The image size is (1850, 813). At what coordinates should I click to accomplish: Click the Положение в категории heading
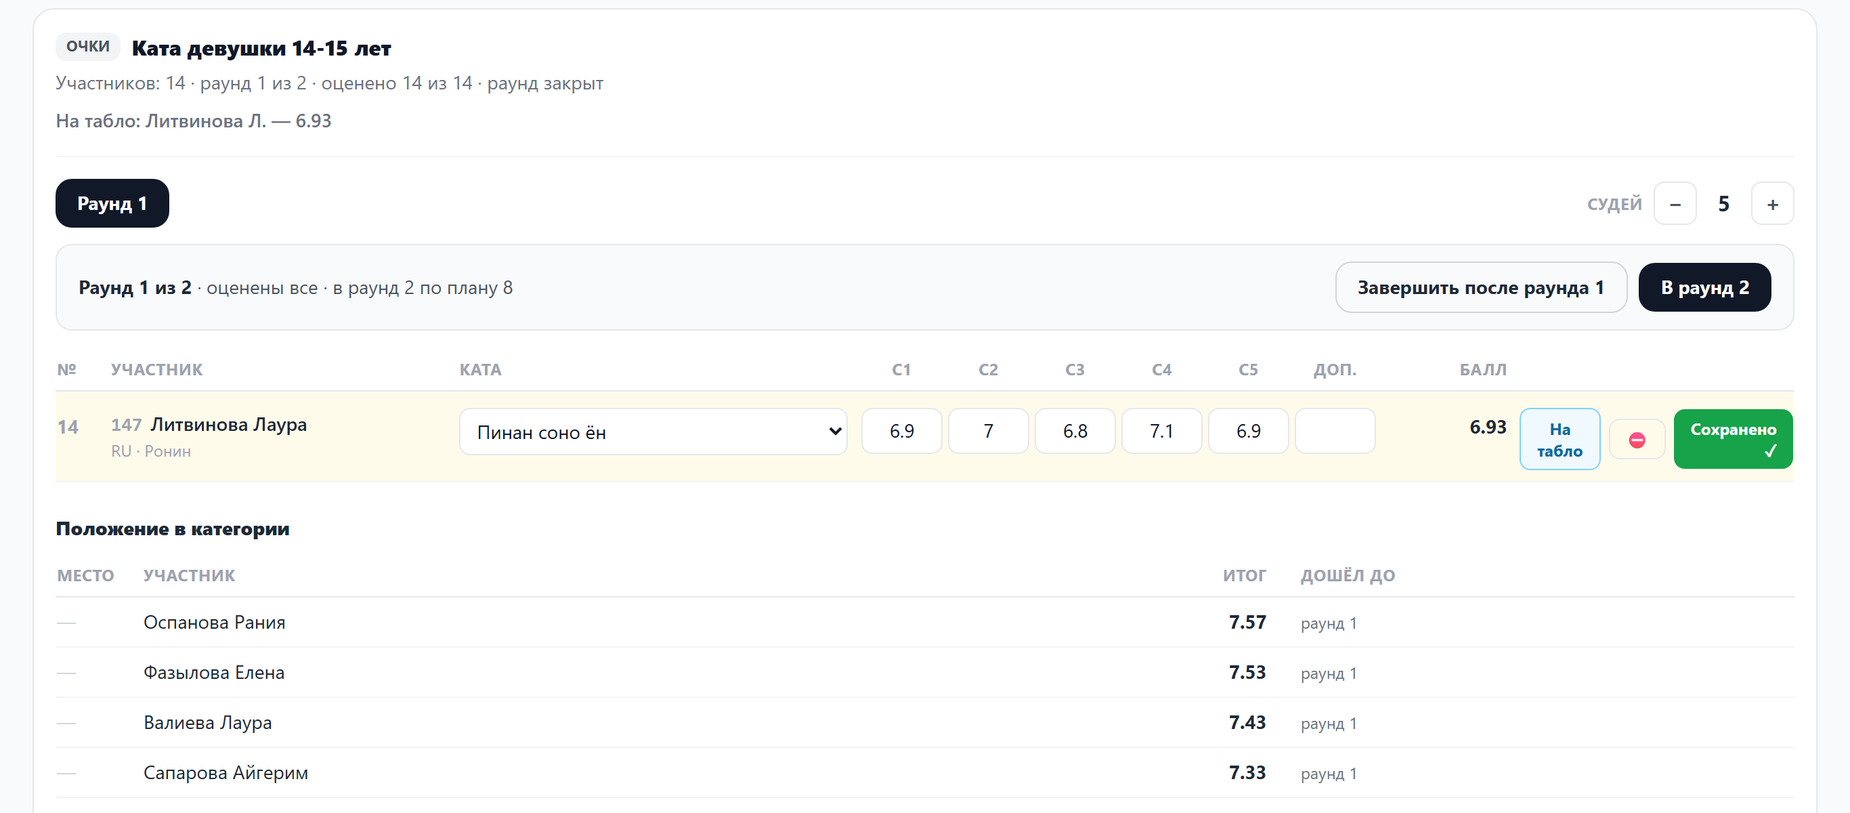click(x=173, y=529)
